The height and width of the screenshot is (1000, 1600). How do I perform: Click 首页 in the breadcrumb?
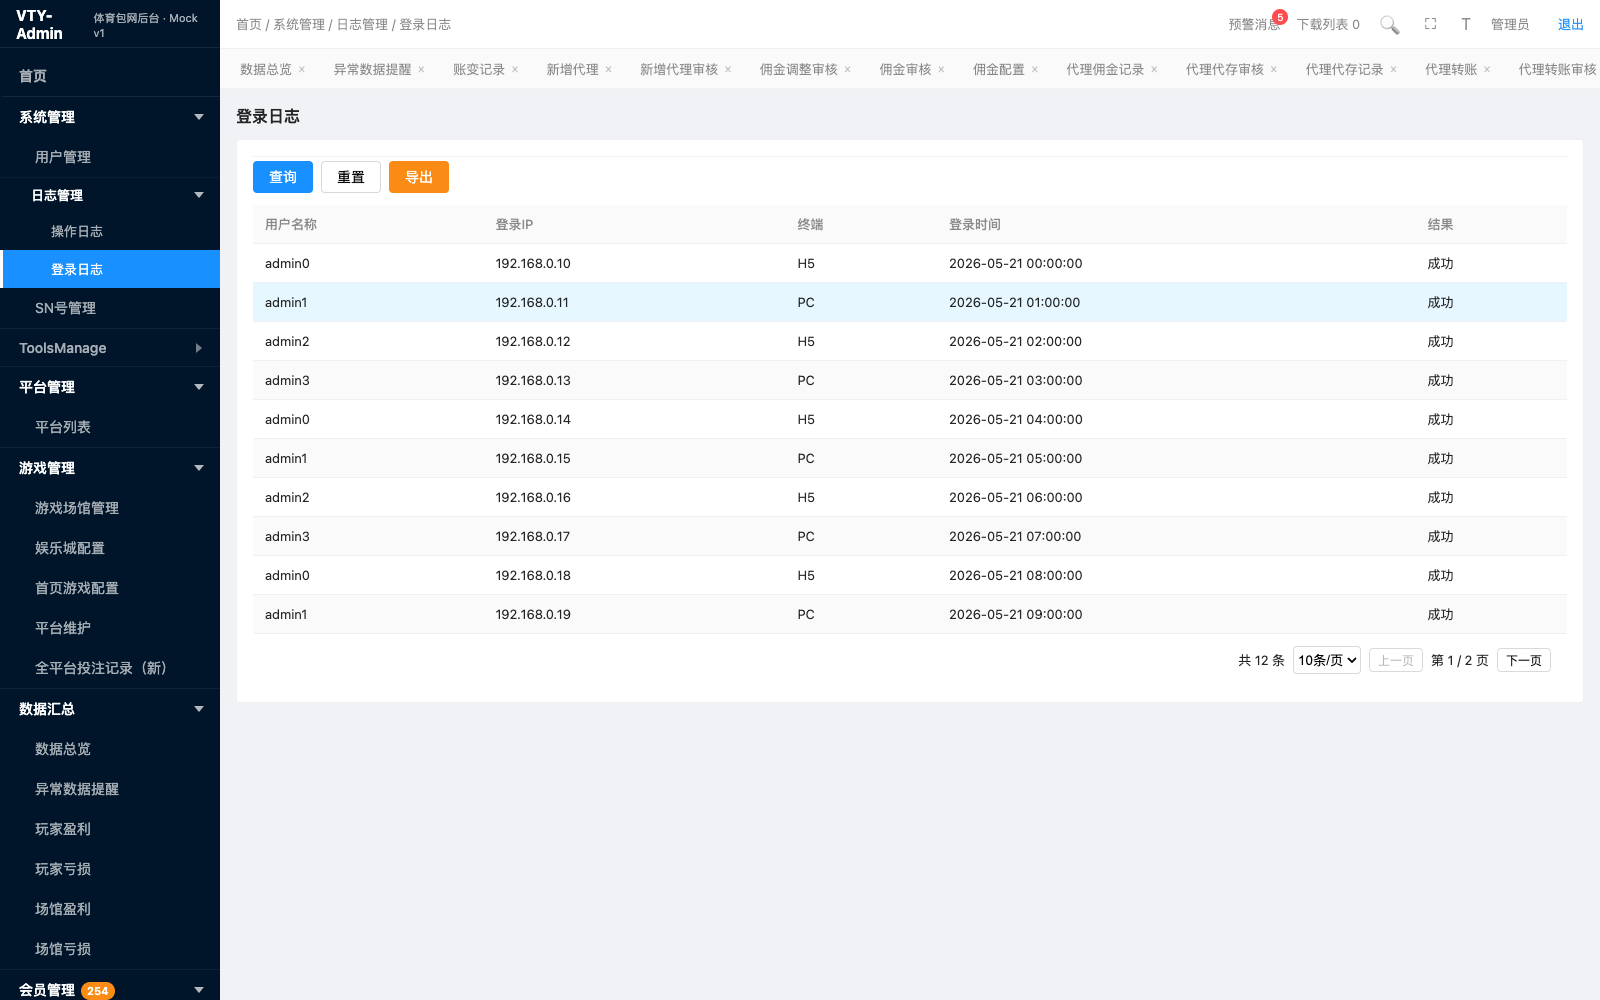click(249, 24)
